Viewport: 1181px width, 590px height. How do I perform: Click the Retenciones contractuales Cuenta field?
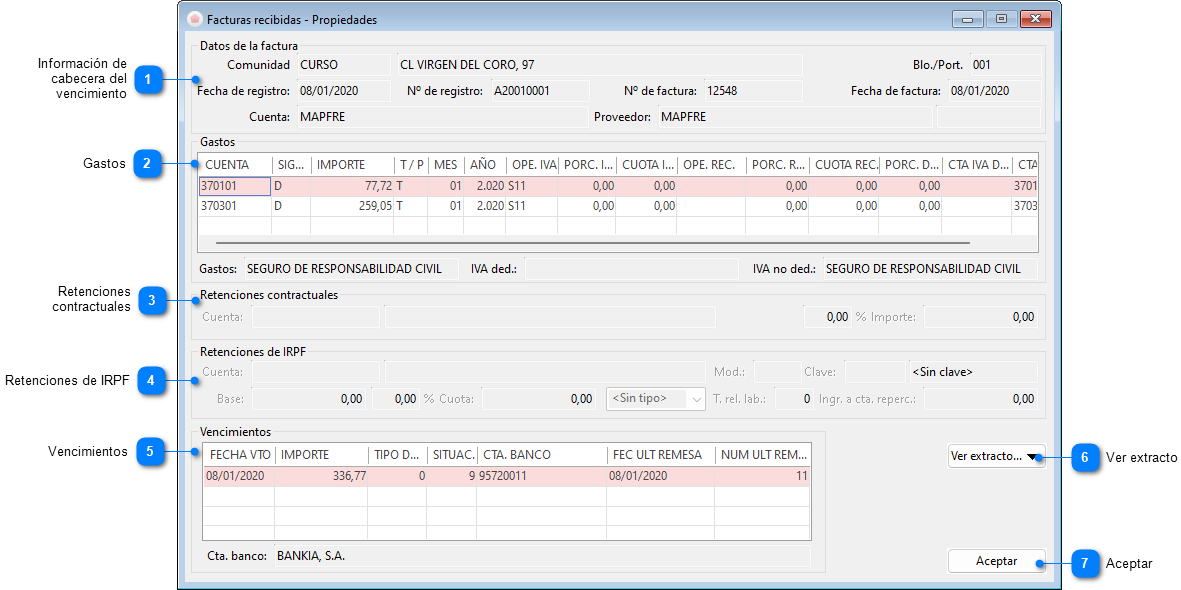[x=316, y=317]
